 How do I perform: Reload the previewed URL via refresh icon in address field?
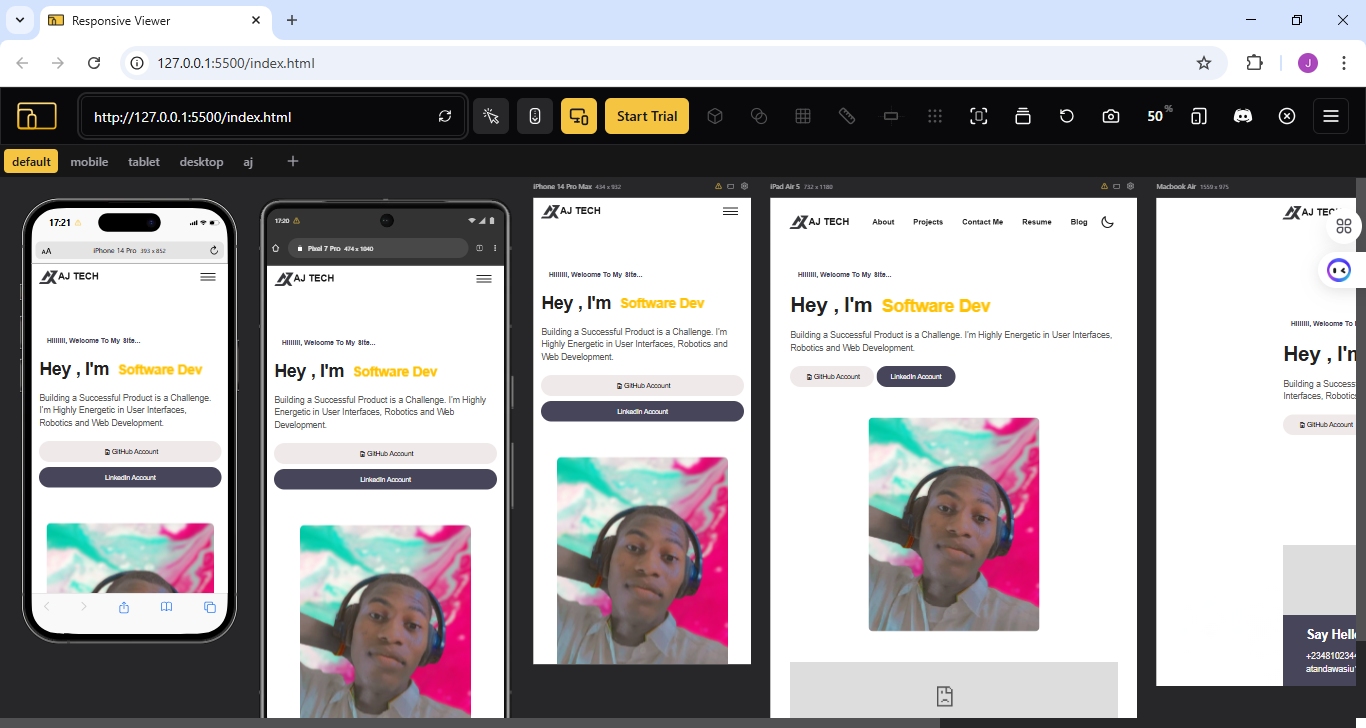coord(445,117)
